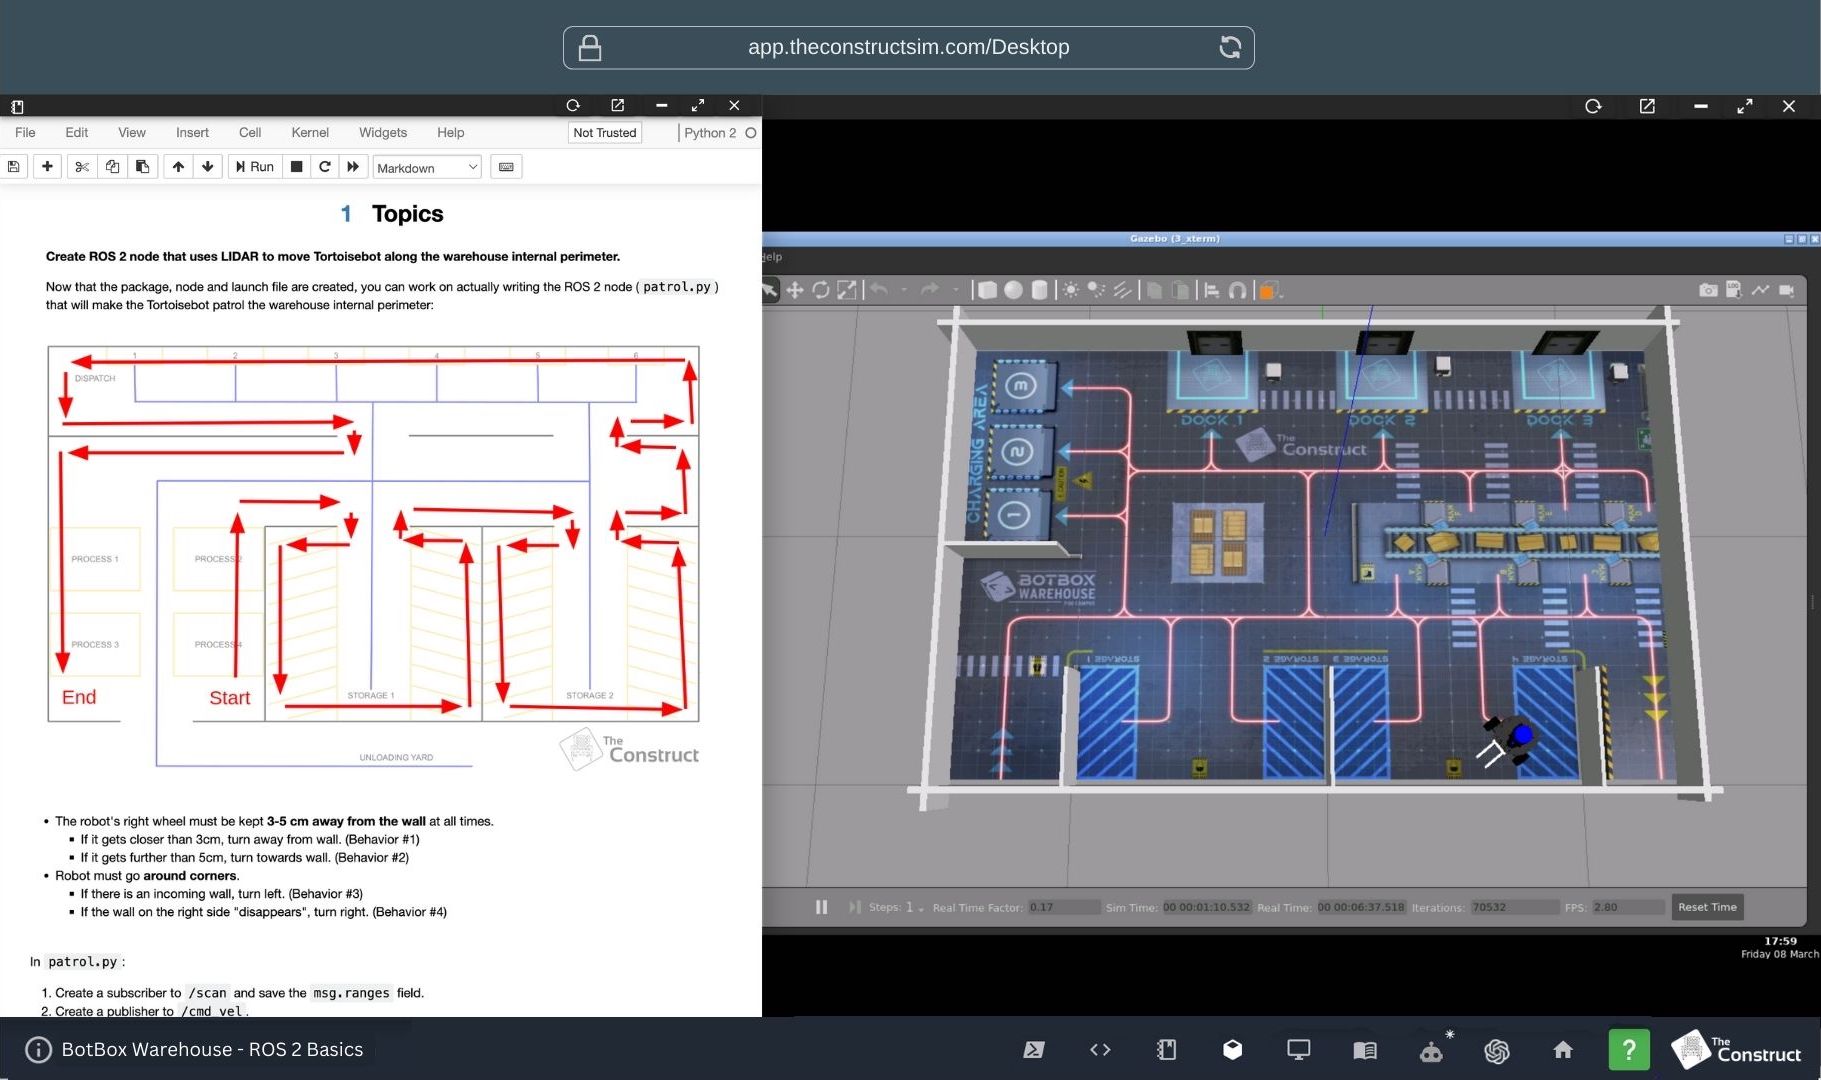1821x1080 pixels.
Task: Open the graphical tools monitor icon
Action: pos(1298,1050)
